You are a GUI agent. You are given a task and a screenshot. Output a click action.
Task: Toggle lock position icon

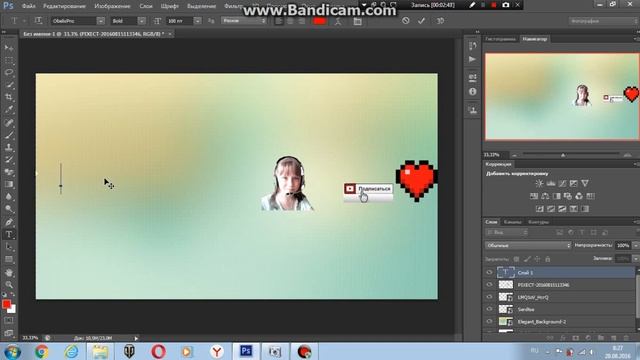pyautogui.click(x=537, y=259)
